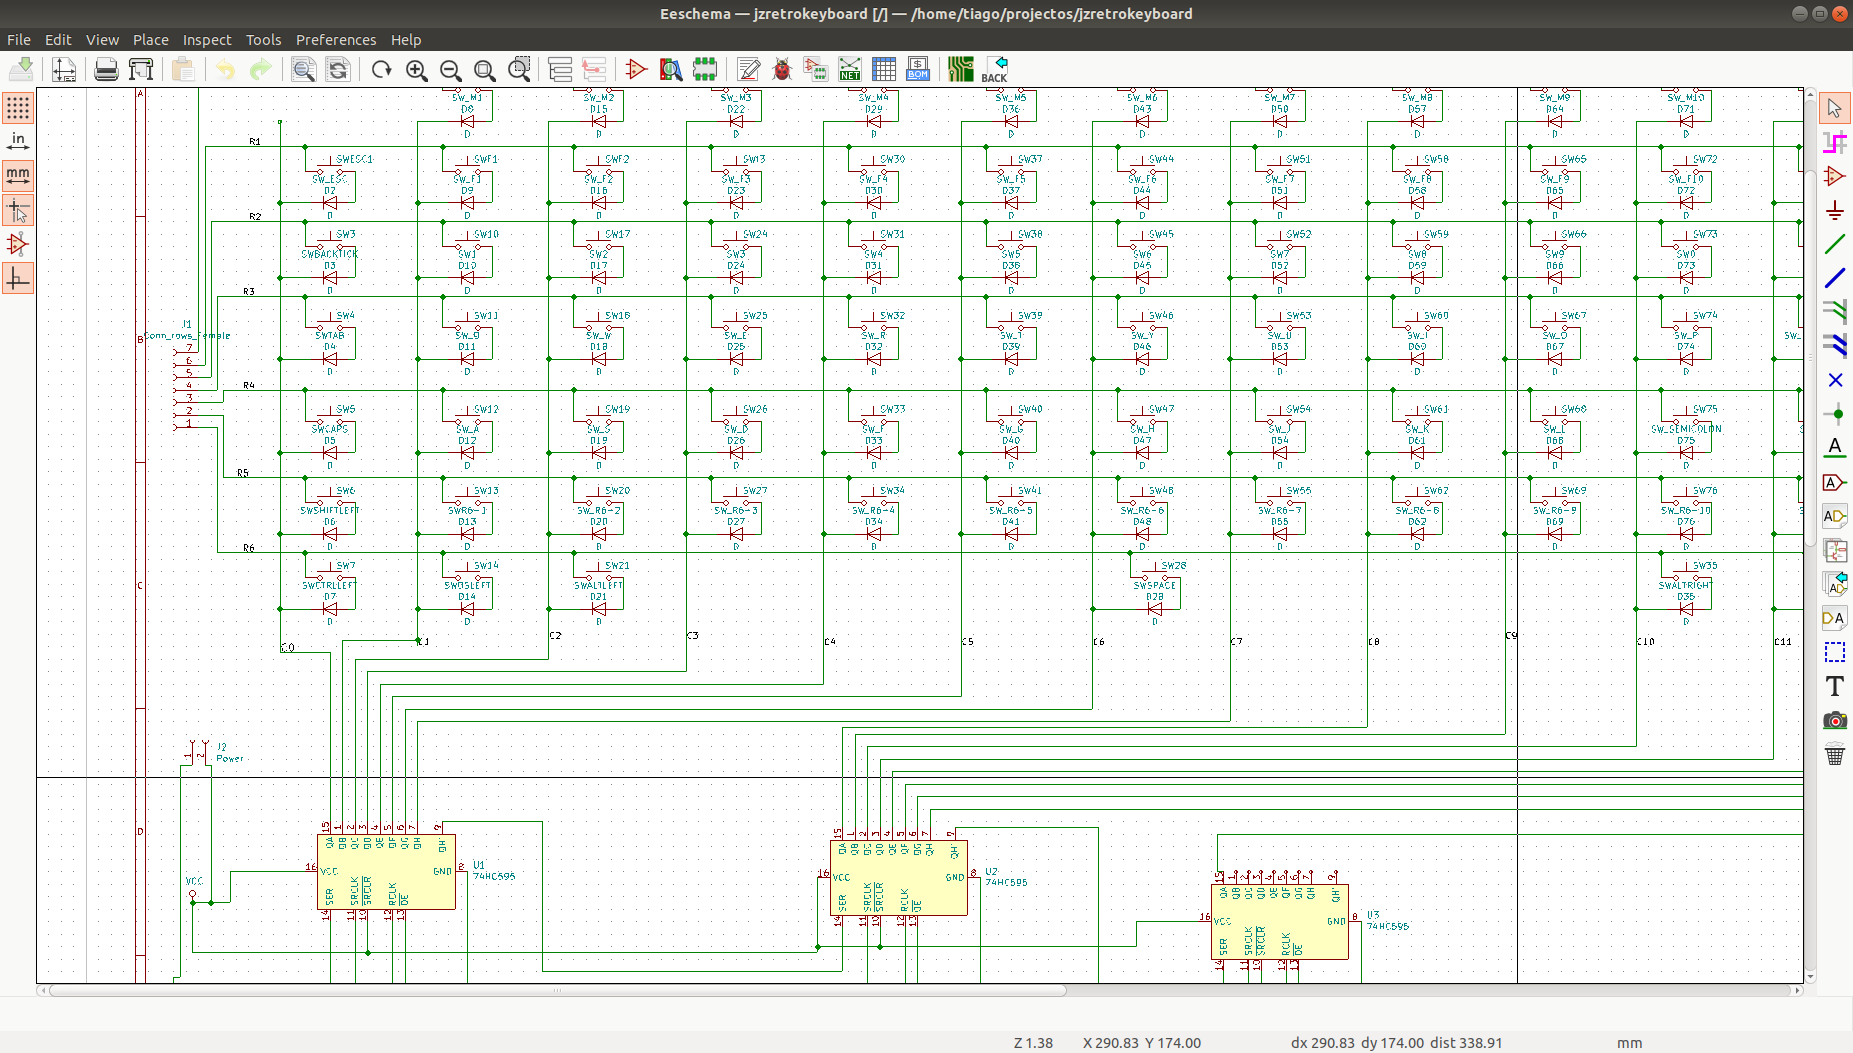Click the Print toolbar button
The image size is (1853, 1053).
coord(105,69)
